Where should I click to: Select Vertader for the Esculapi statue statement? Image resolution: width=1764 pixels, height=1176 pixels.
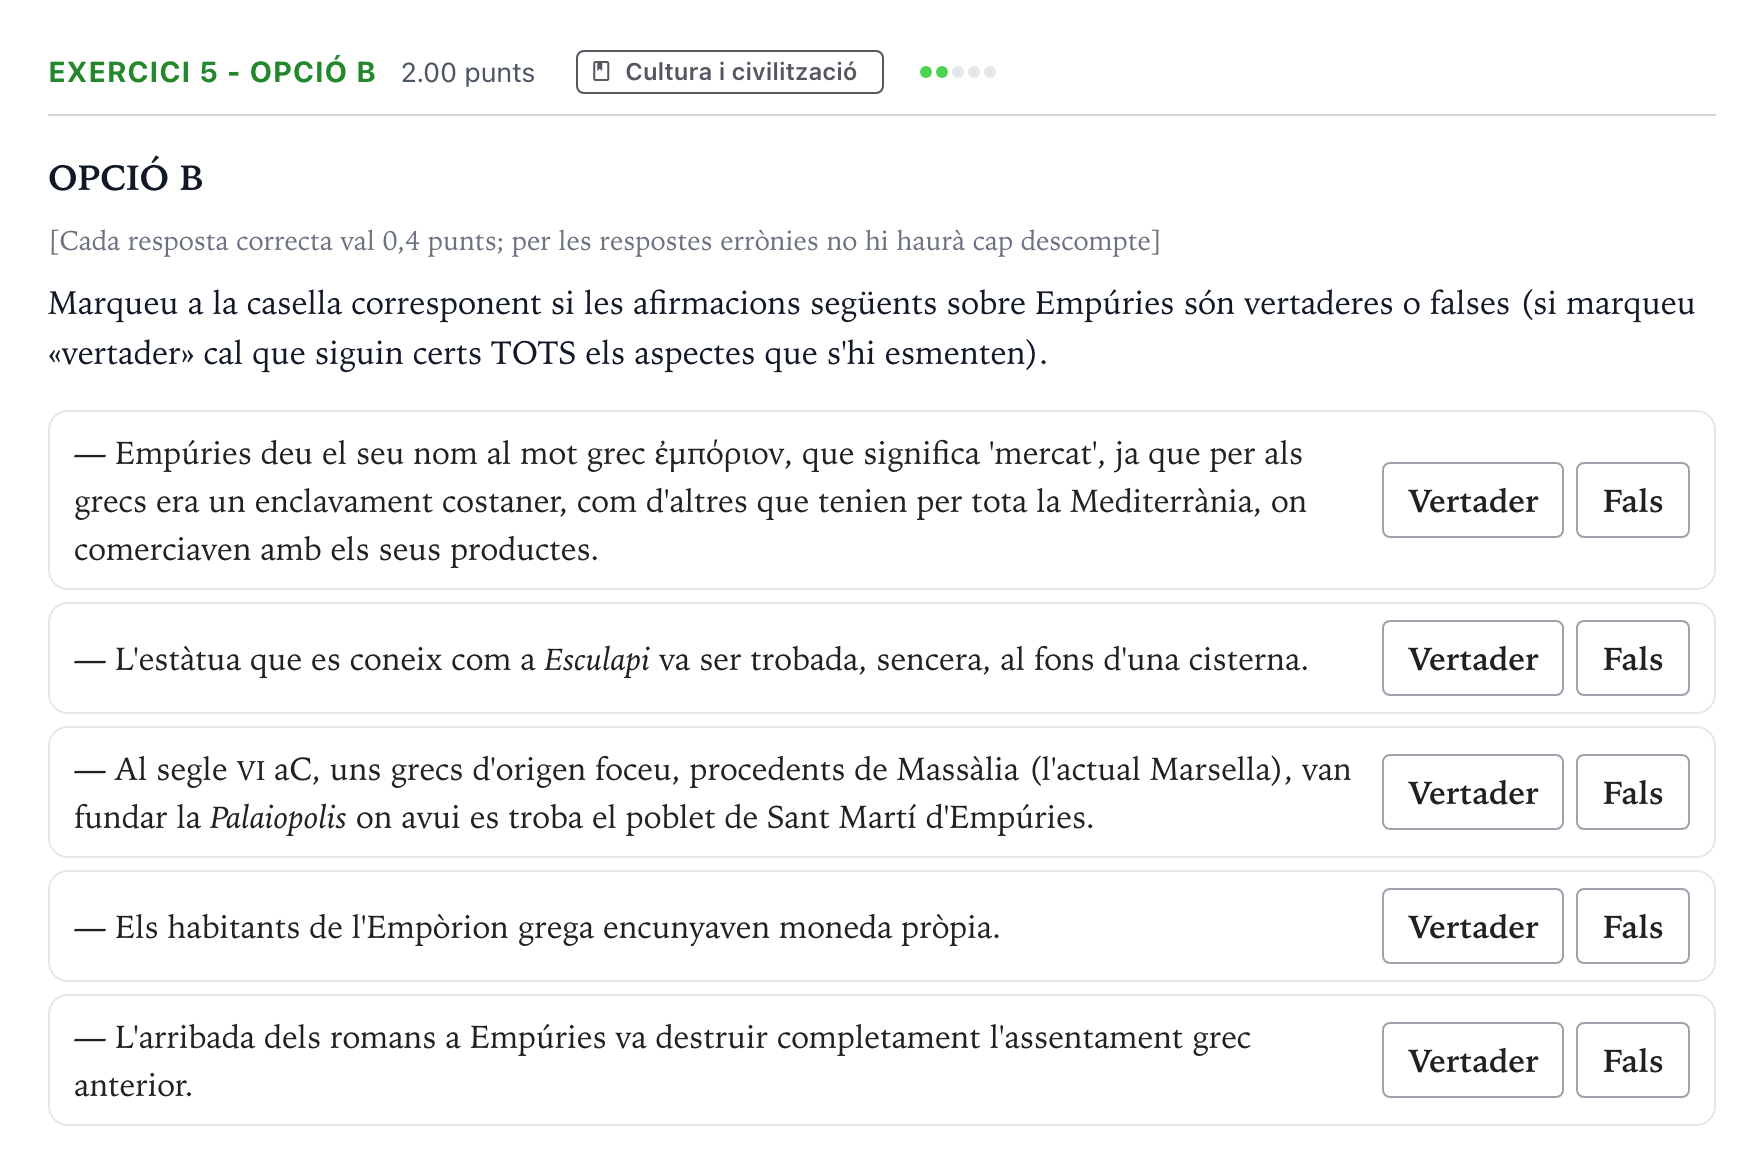(1472, 658)
